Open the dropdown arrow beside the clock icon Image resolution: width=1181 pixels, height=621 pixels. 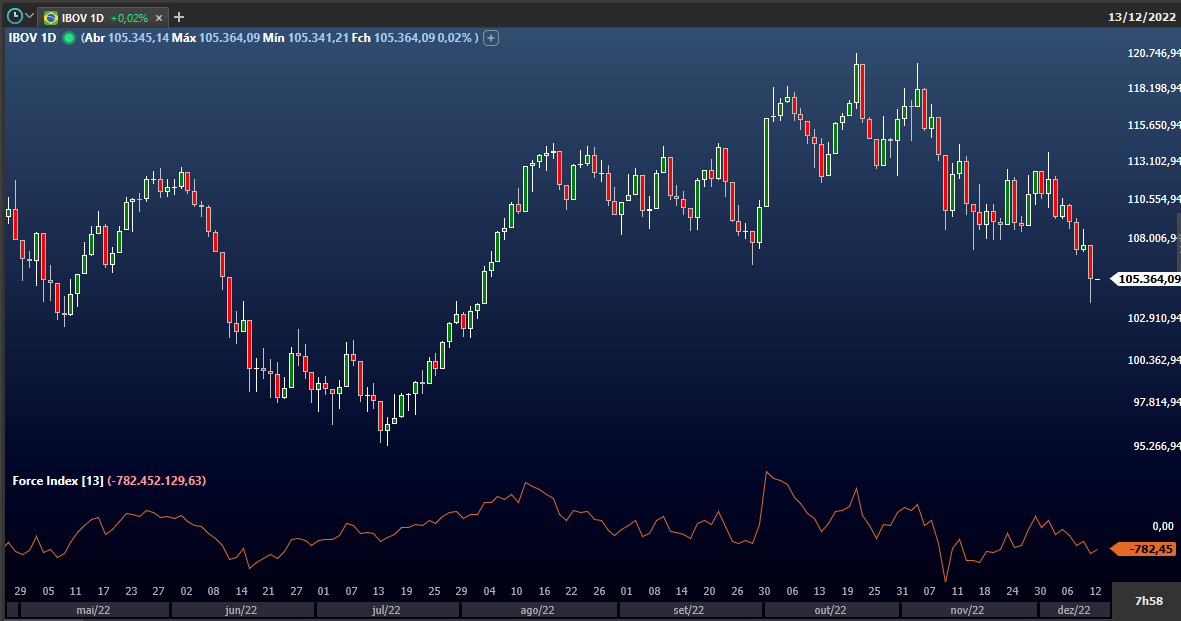tap(30, 15)
